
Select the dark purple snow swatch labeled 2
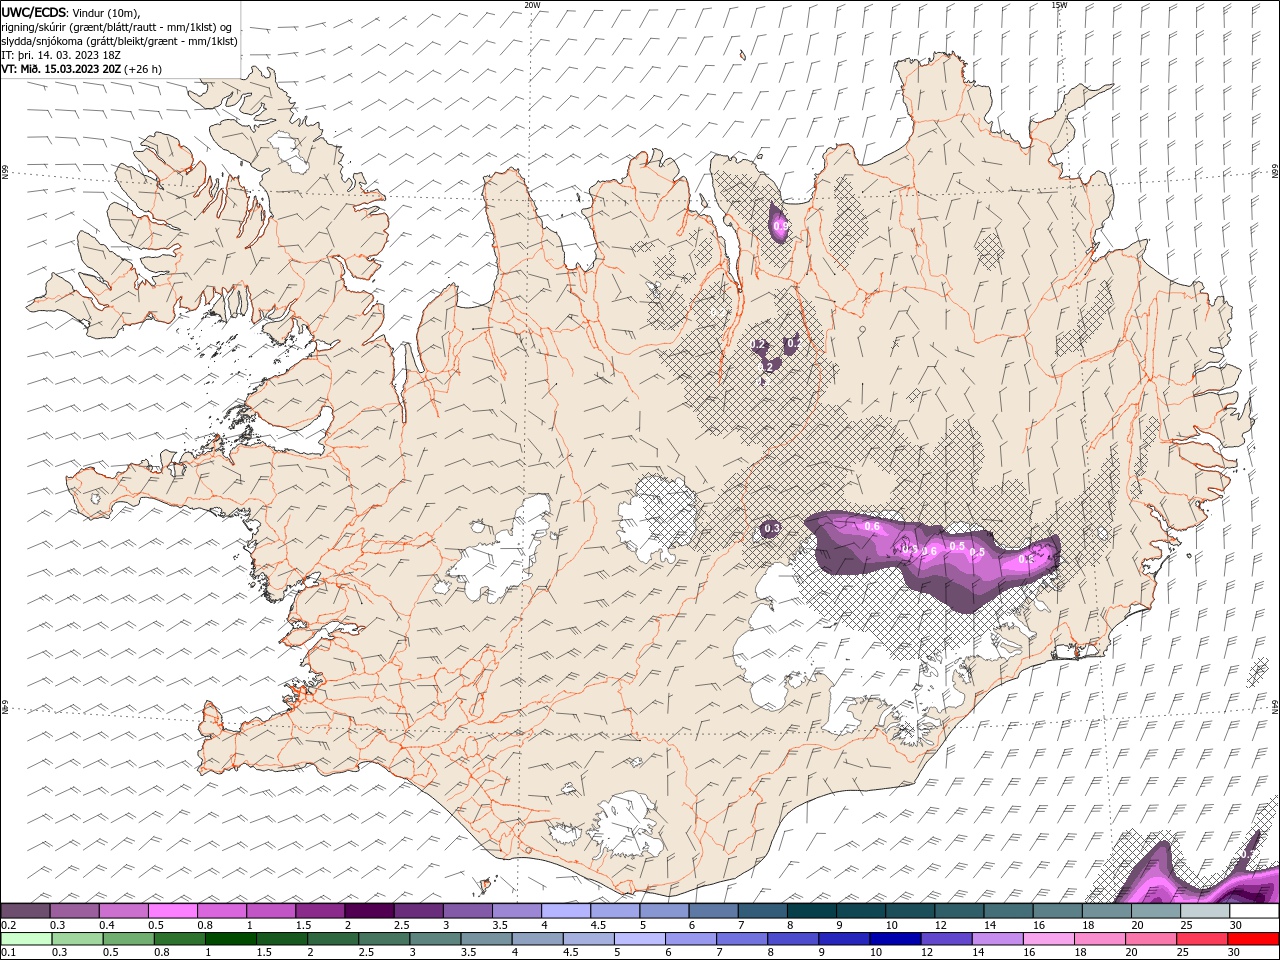tap(369, 911)
